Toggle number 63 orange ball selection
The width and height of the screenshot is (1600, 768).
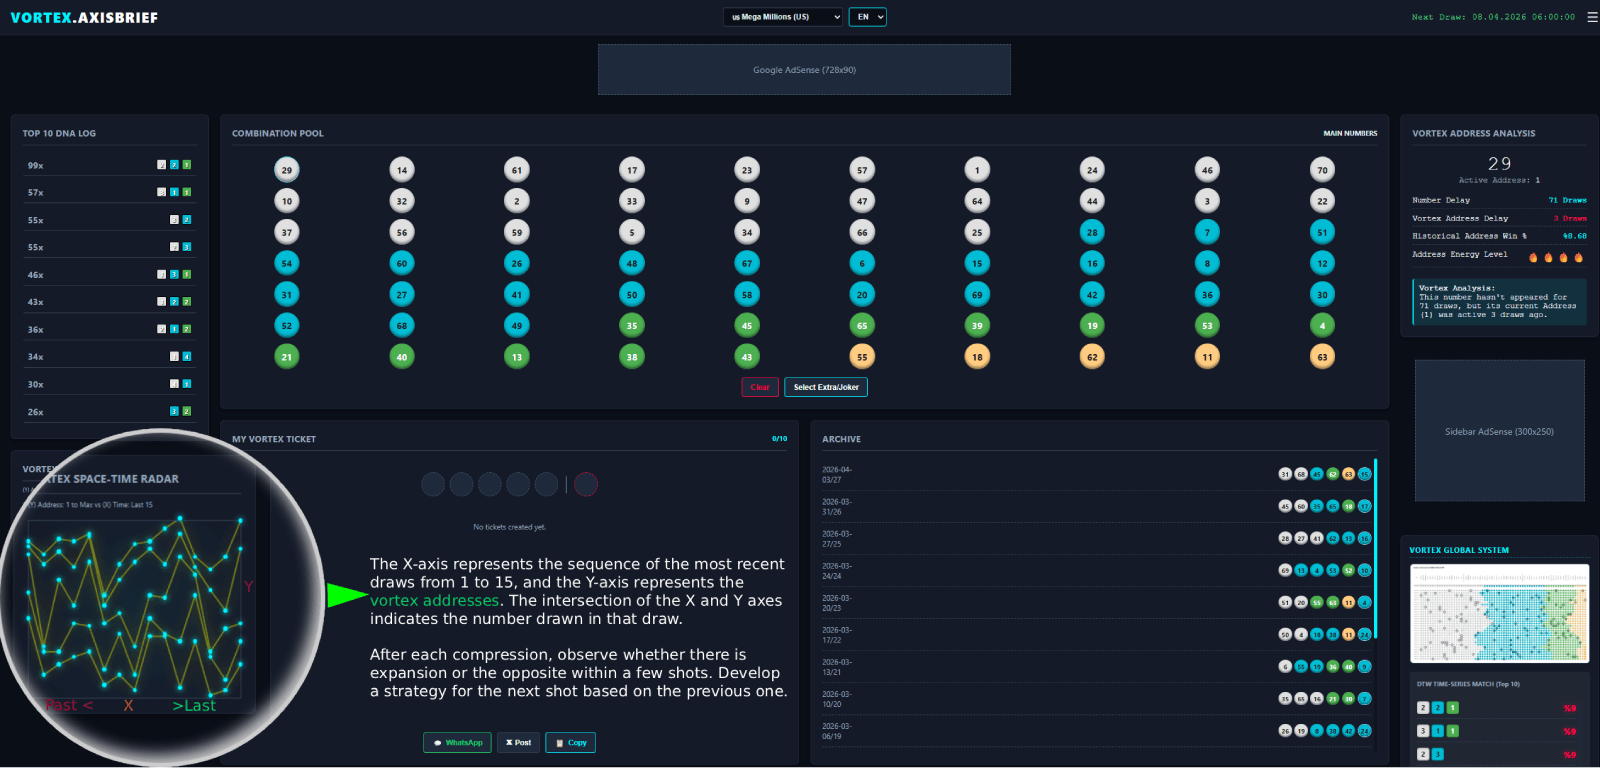pyautogui.click(x=1322, y=357)
